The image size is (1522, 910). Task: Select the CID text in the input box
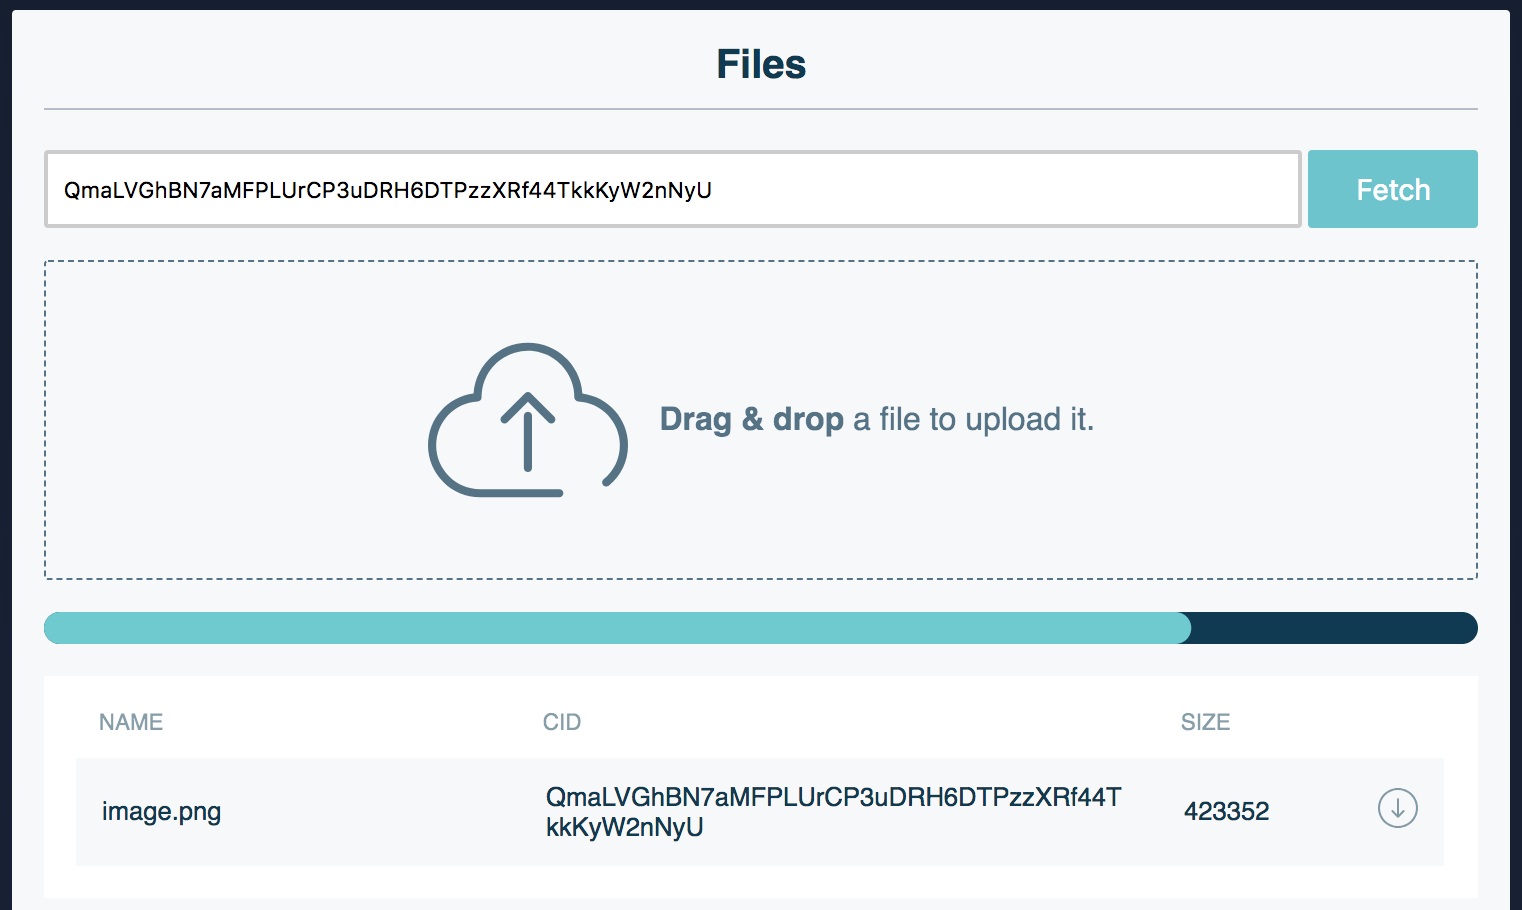pos(387,190)
